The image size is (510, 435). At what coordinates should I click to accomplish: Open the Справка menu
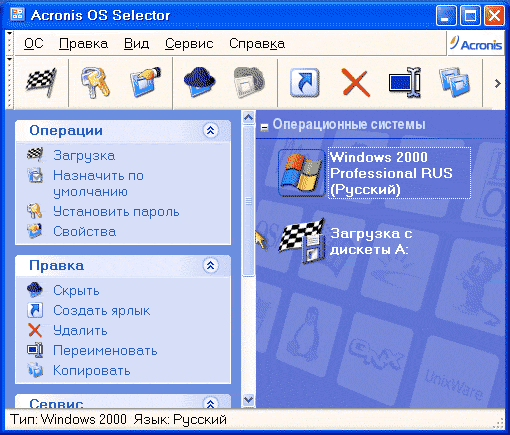257,44
